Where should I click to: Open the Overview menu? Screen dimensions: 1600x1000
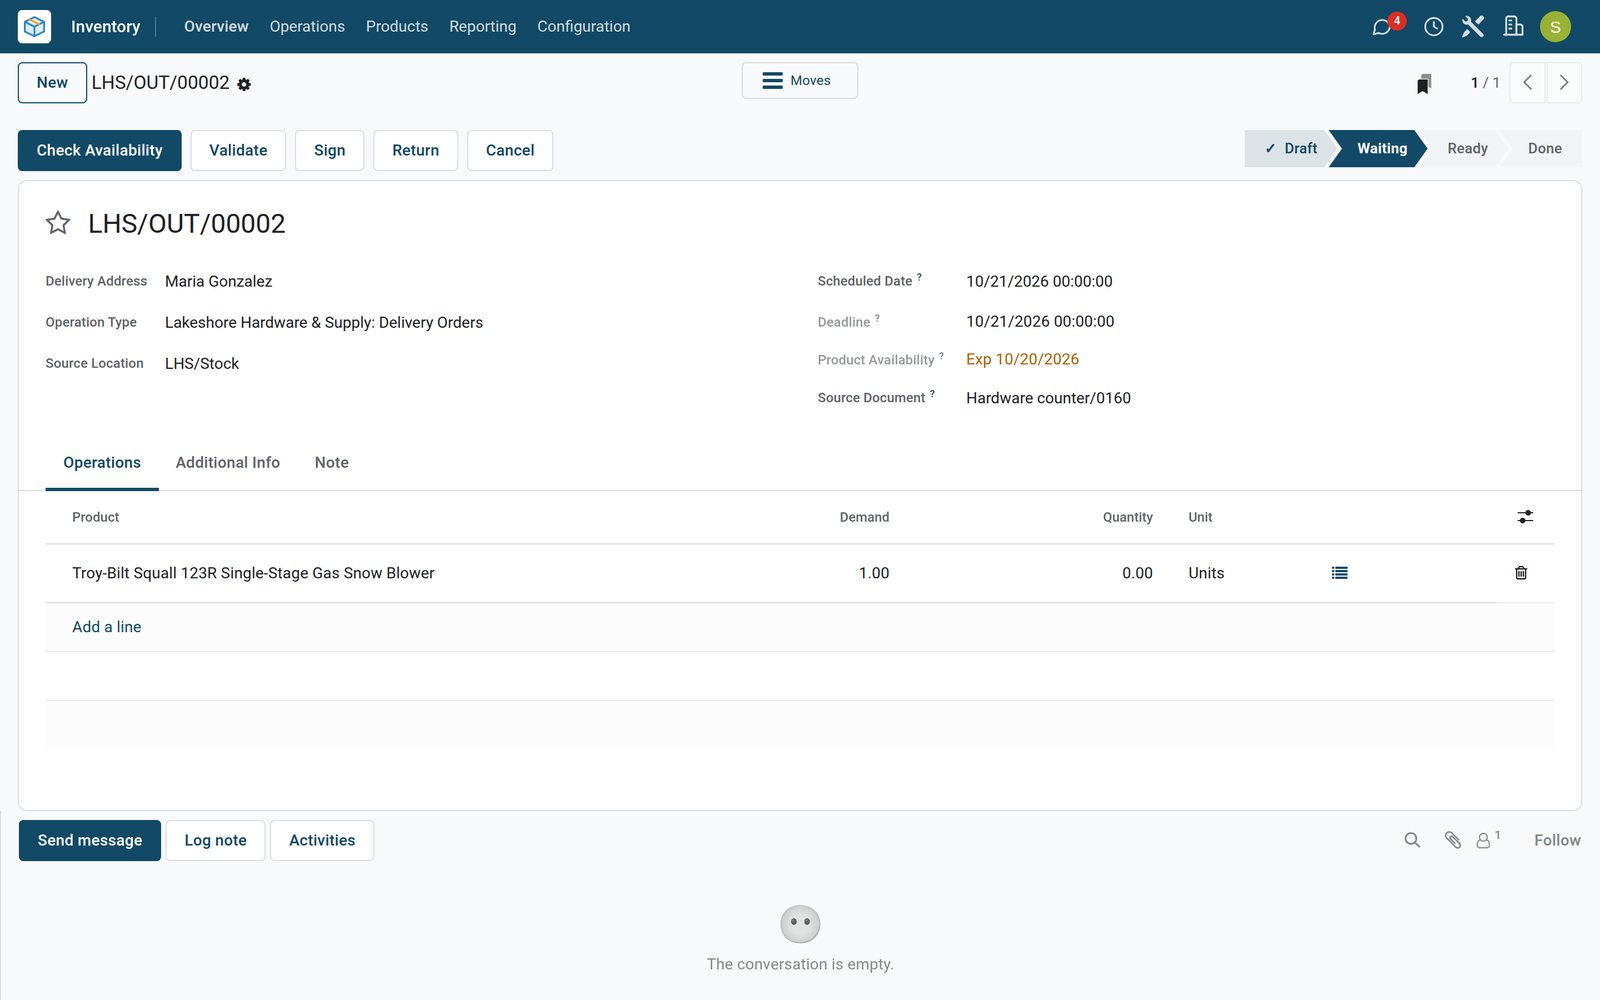(x=216, y=27)
